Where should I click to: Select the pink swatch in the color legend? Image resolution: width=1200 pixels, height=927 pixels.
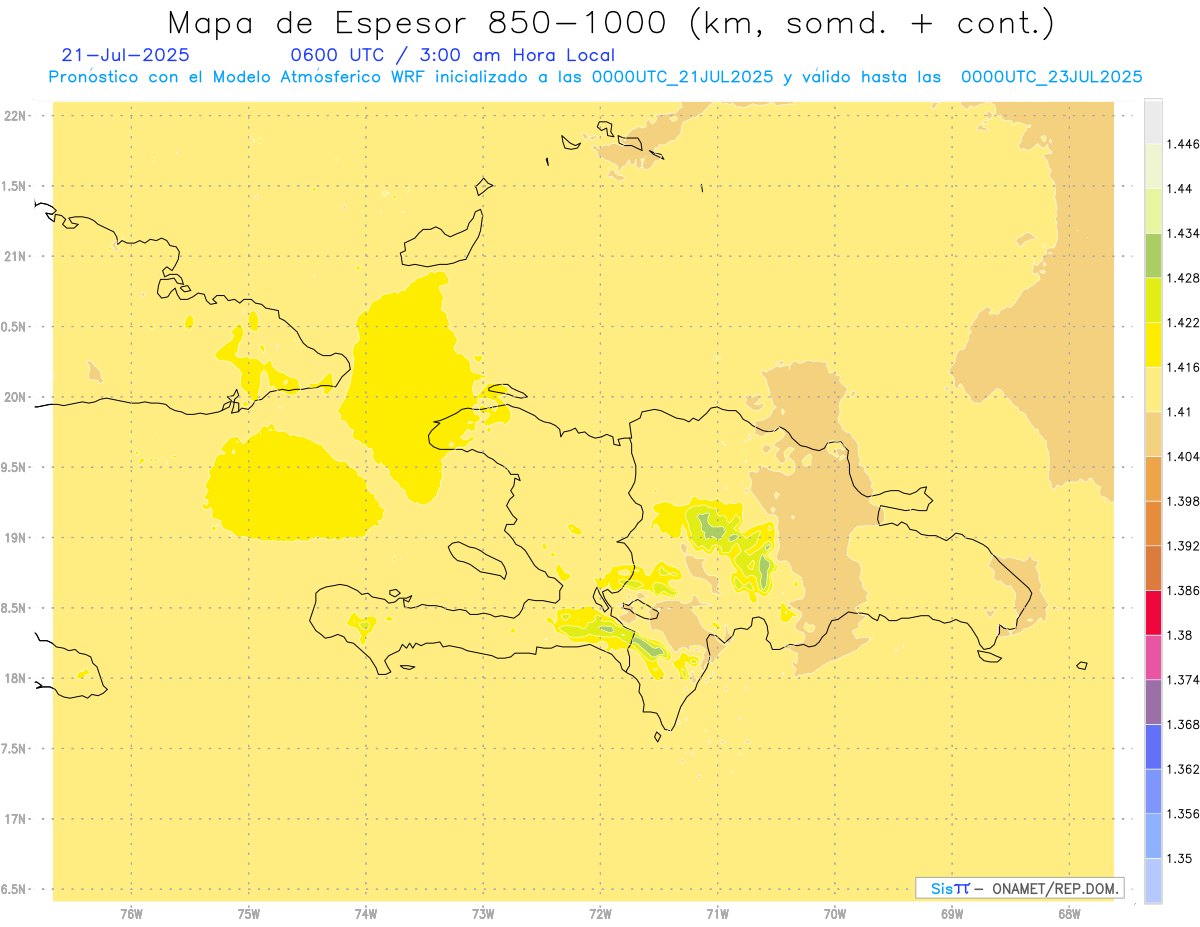1153,657
